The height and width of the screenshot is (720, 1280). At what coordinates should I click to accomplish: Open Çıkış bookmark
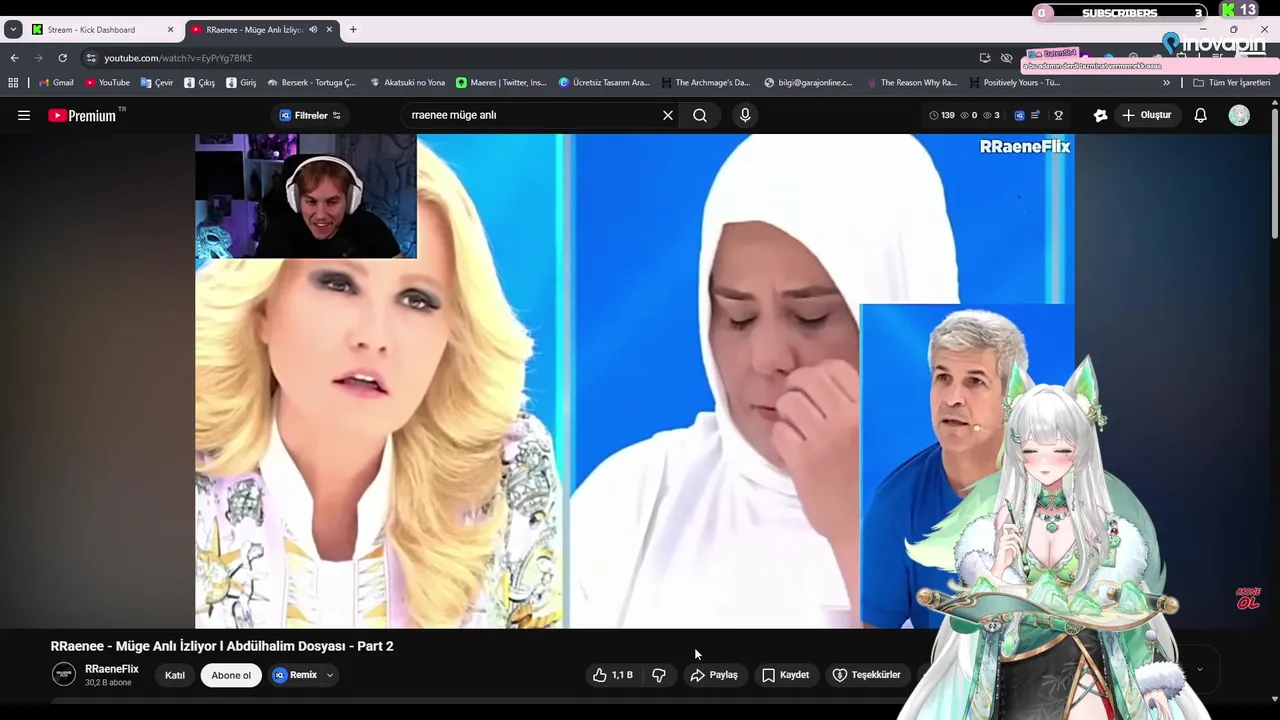(199, 83)
